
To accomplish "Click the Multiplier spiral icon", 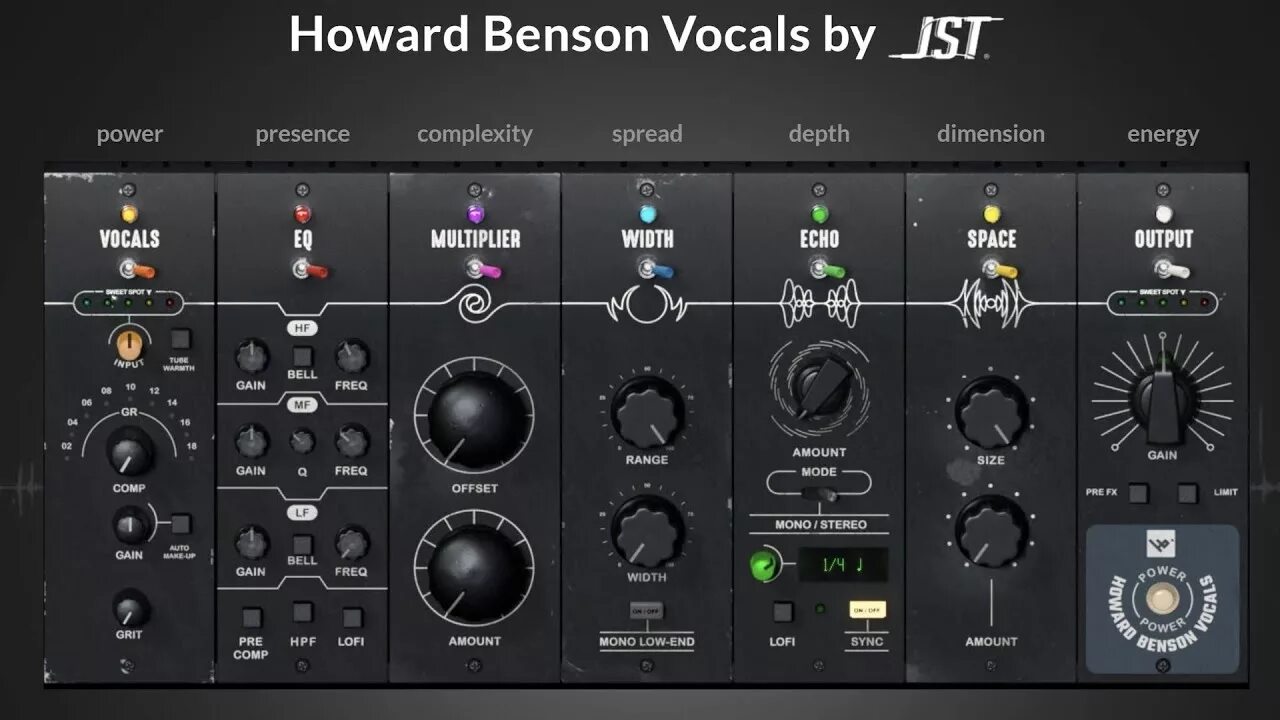I will (475, 304).
